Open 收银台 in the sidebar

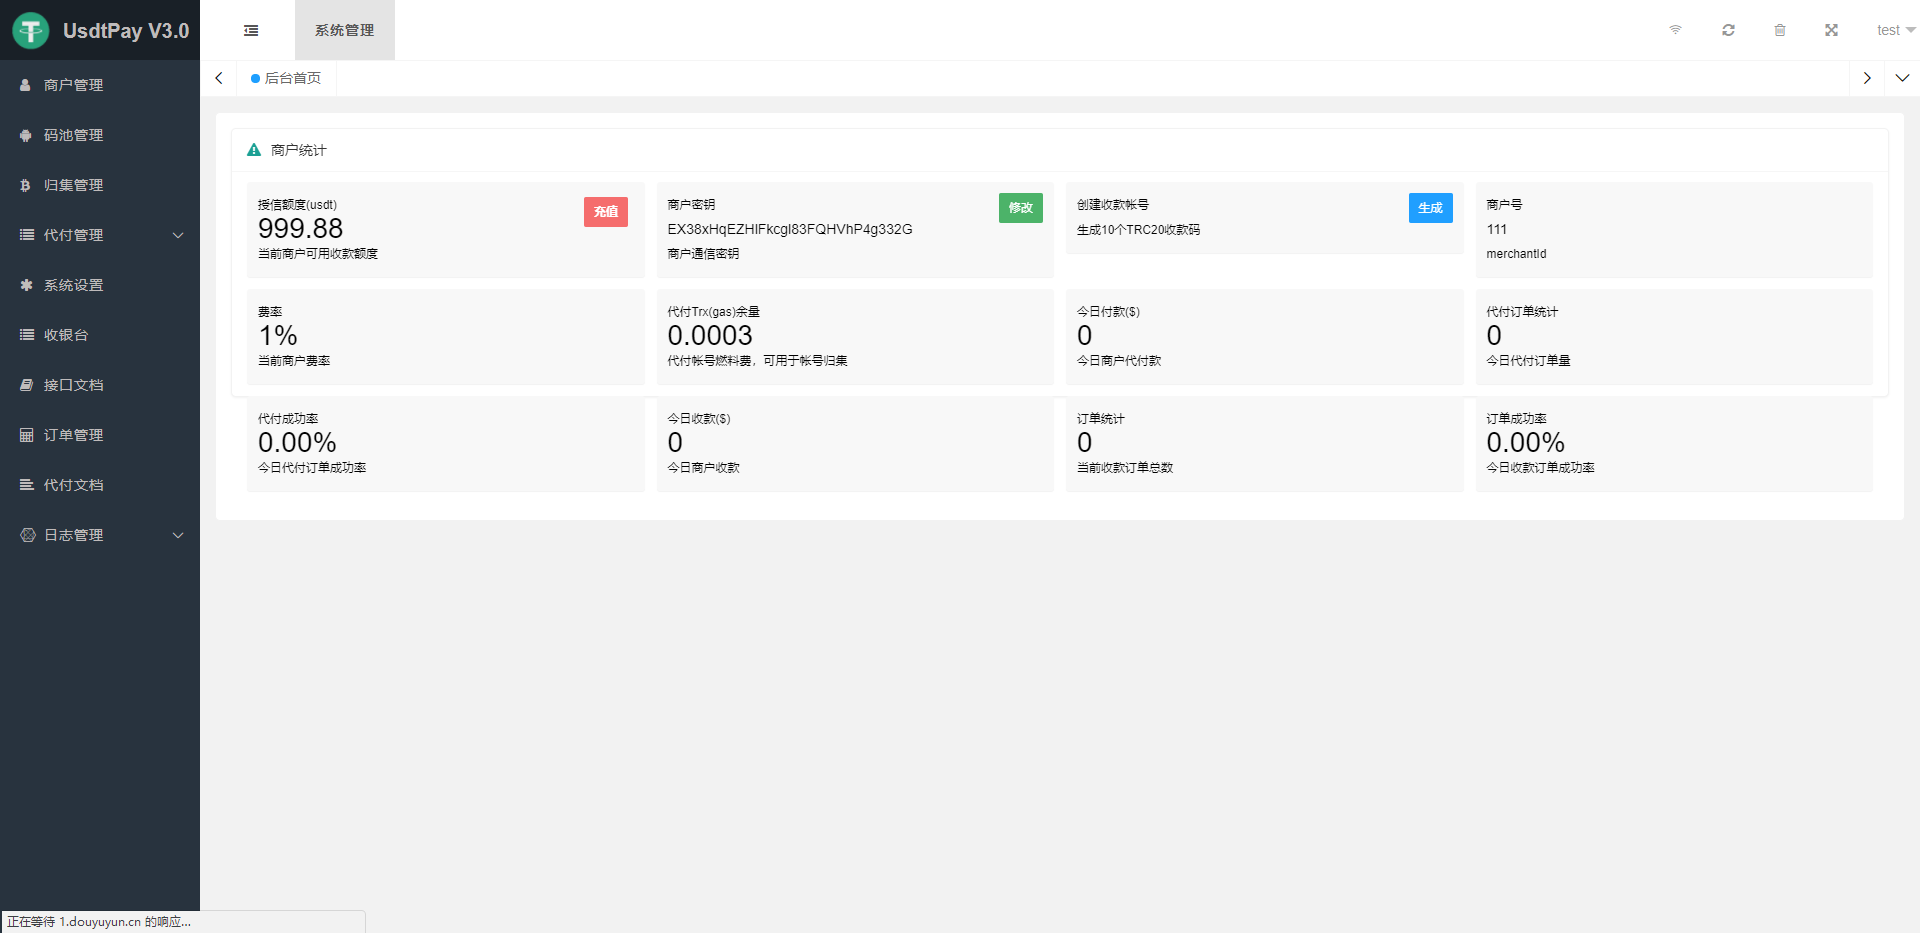pos(100,335)
